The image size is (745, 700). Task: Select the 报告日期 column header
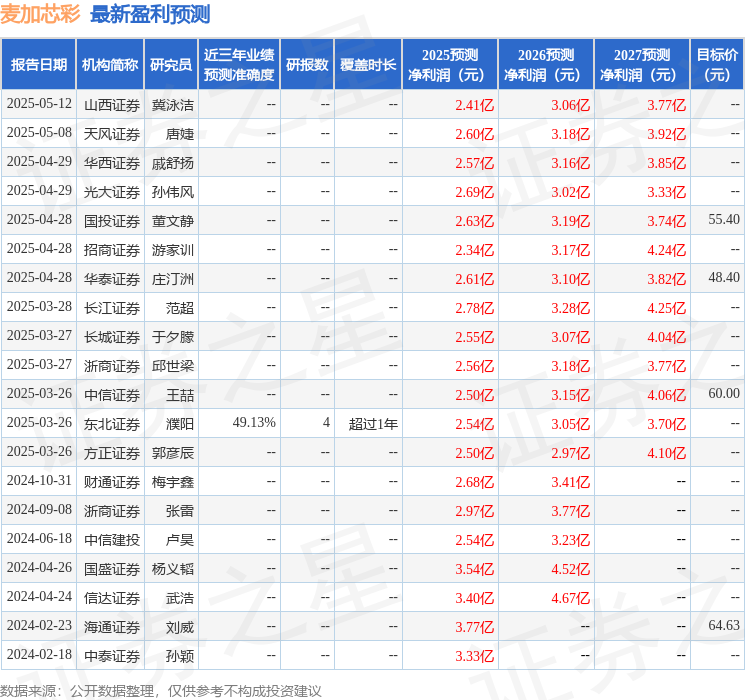click(38, 65)
